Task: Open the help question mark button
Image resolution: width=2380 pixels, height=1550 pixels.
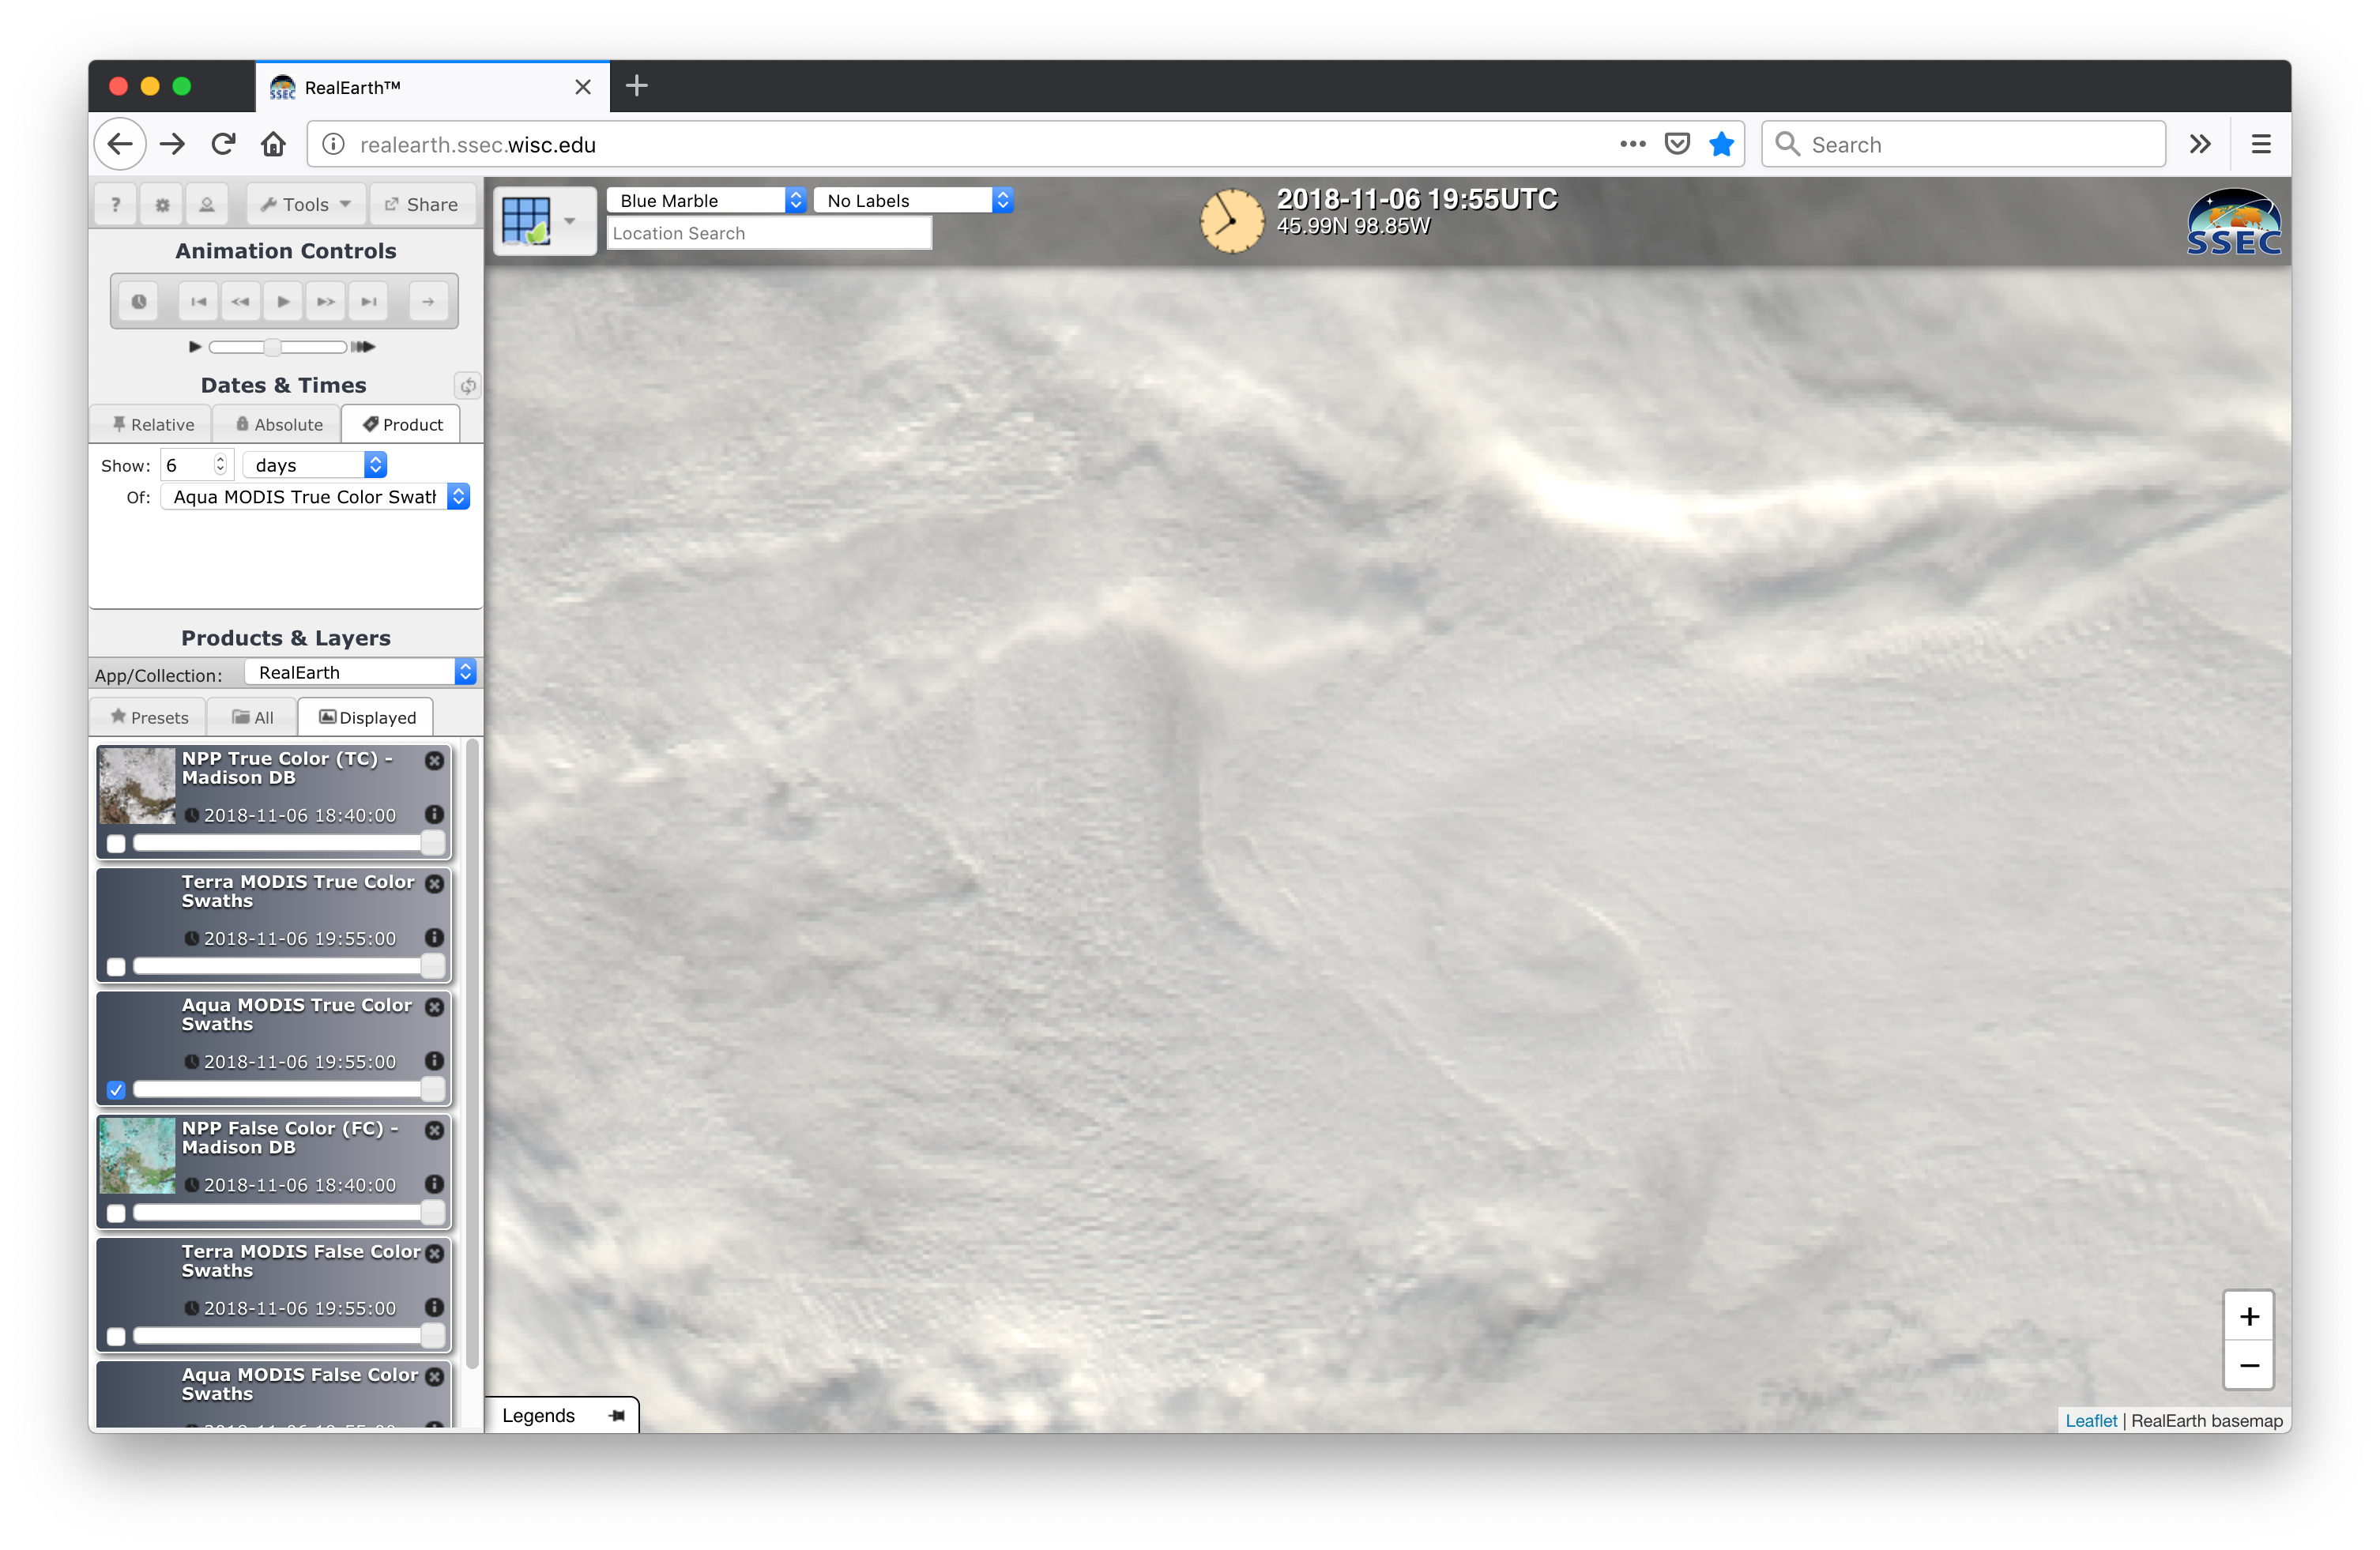Action: coord(116,204)
